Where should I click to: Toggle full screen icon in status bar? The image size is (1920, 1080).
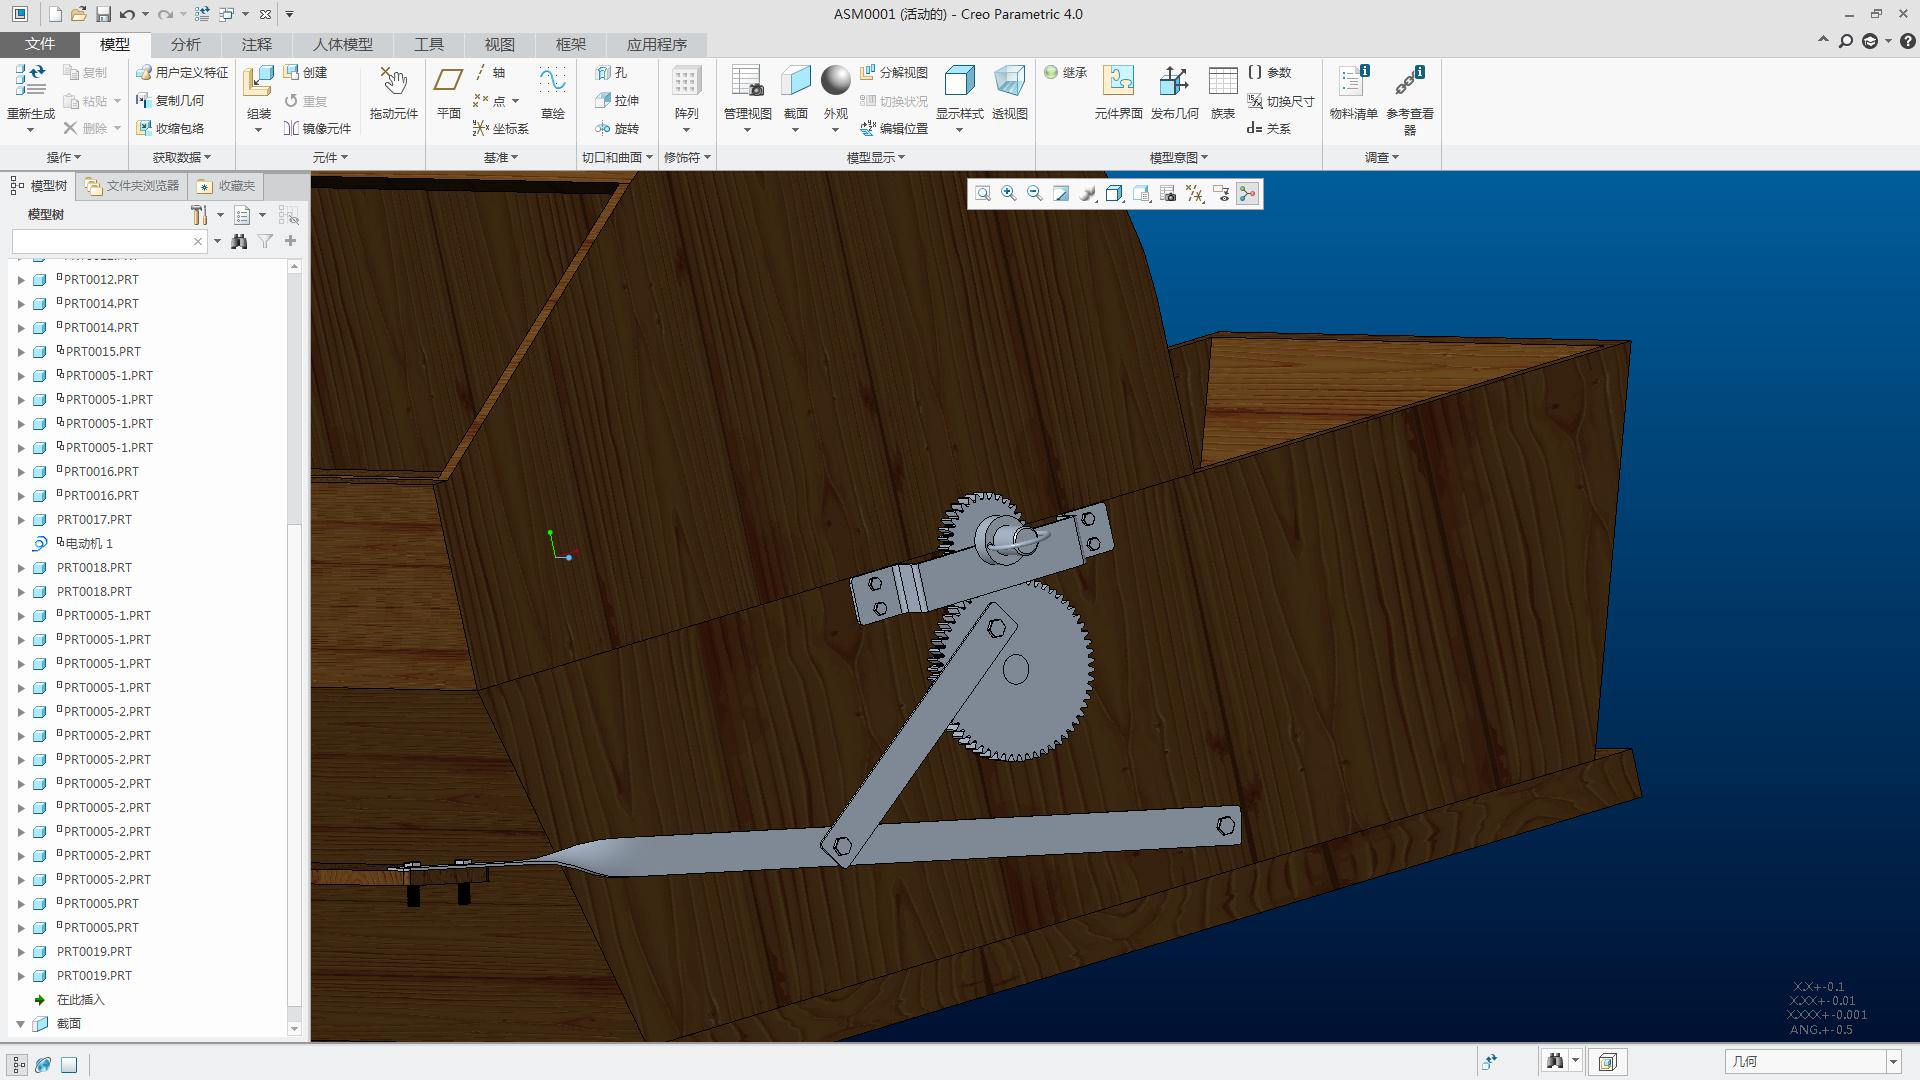[x=69, y=1064]
